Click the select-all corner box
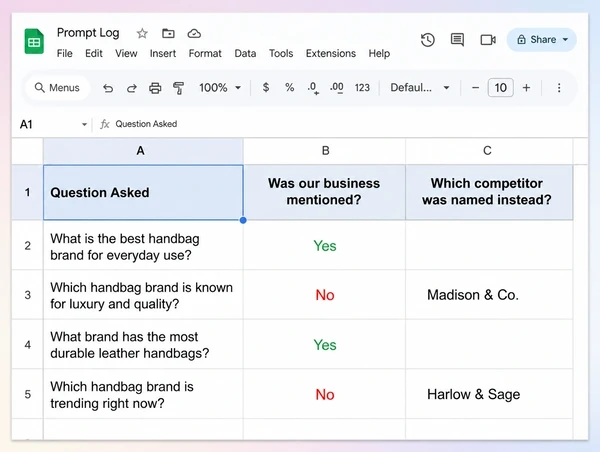The image size is (600, 452). [x=28, y=151]
